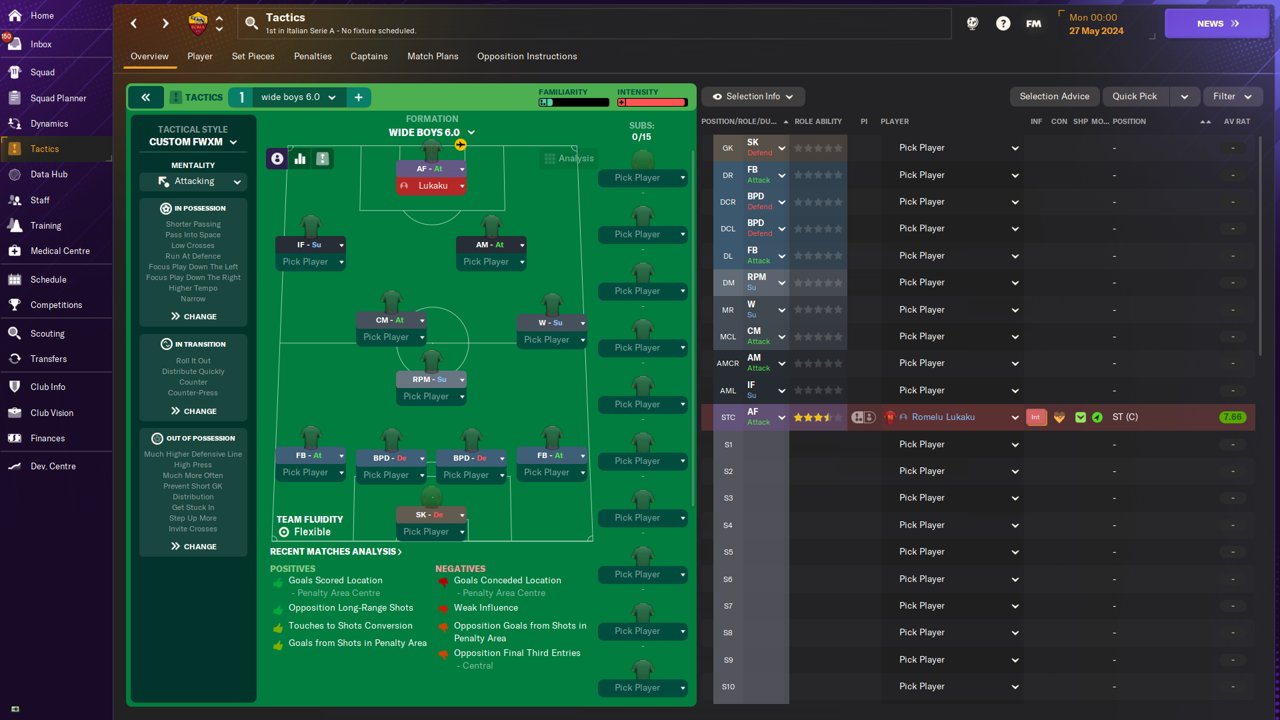
Task: Open the Dynamics section
Action: pyautogui.click(x=49, y=124)
